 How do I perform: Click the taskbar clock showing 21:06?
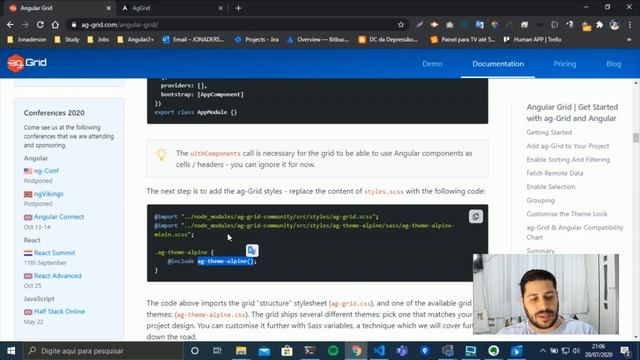point(598,351)
